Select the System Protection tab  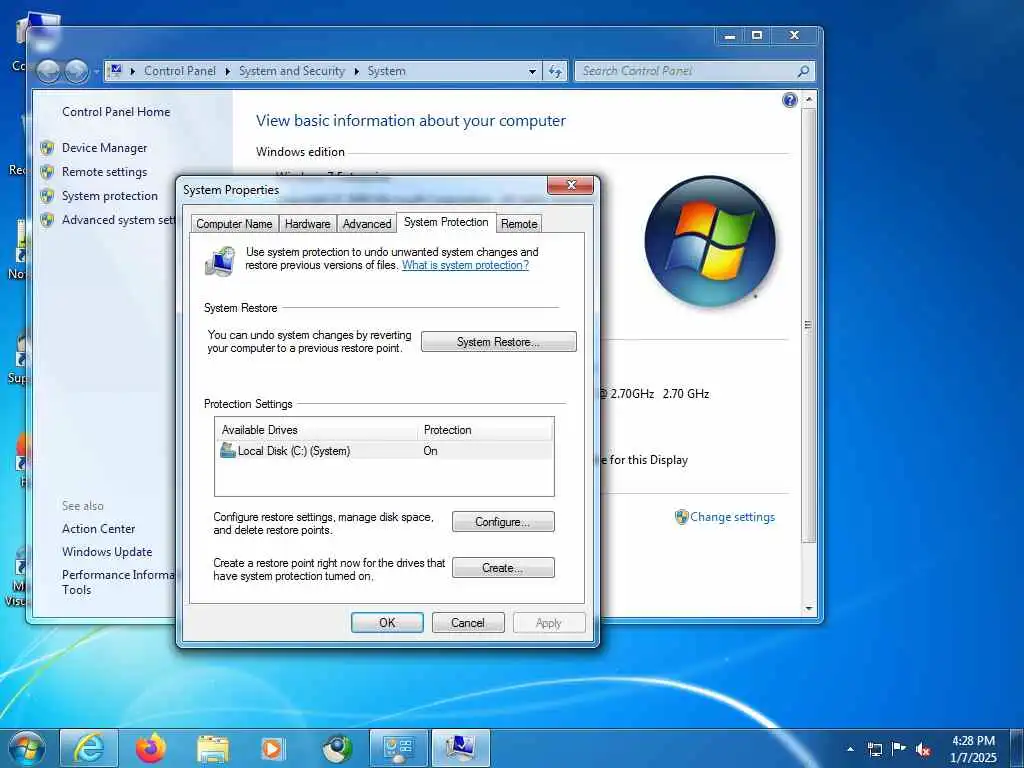(446, 222)
